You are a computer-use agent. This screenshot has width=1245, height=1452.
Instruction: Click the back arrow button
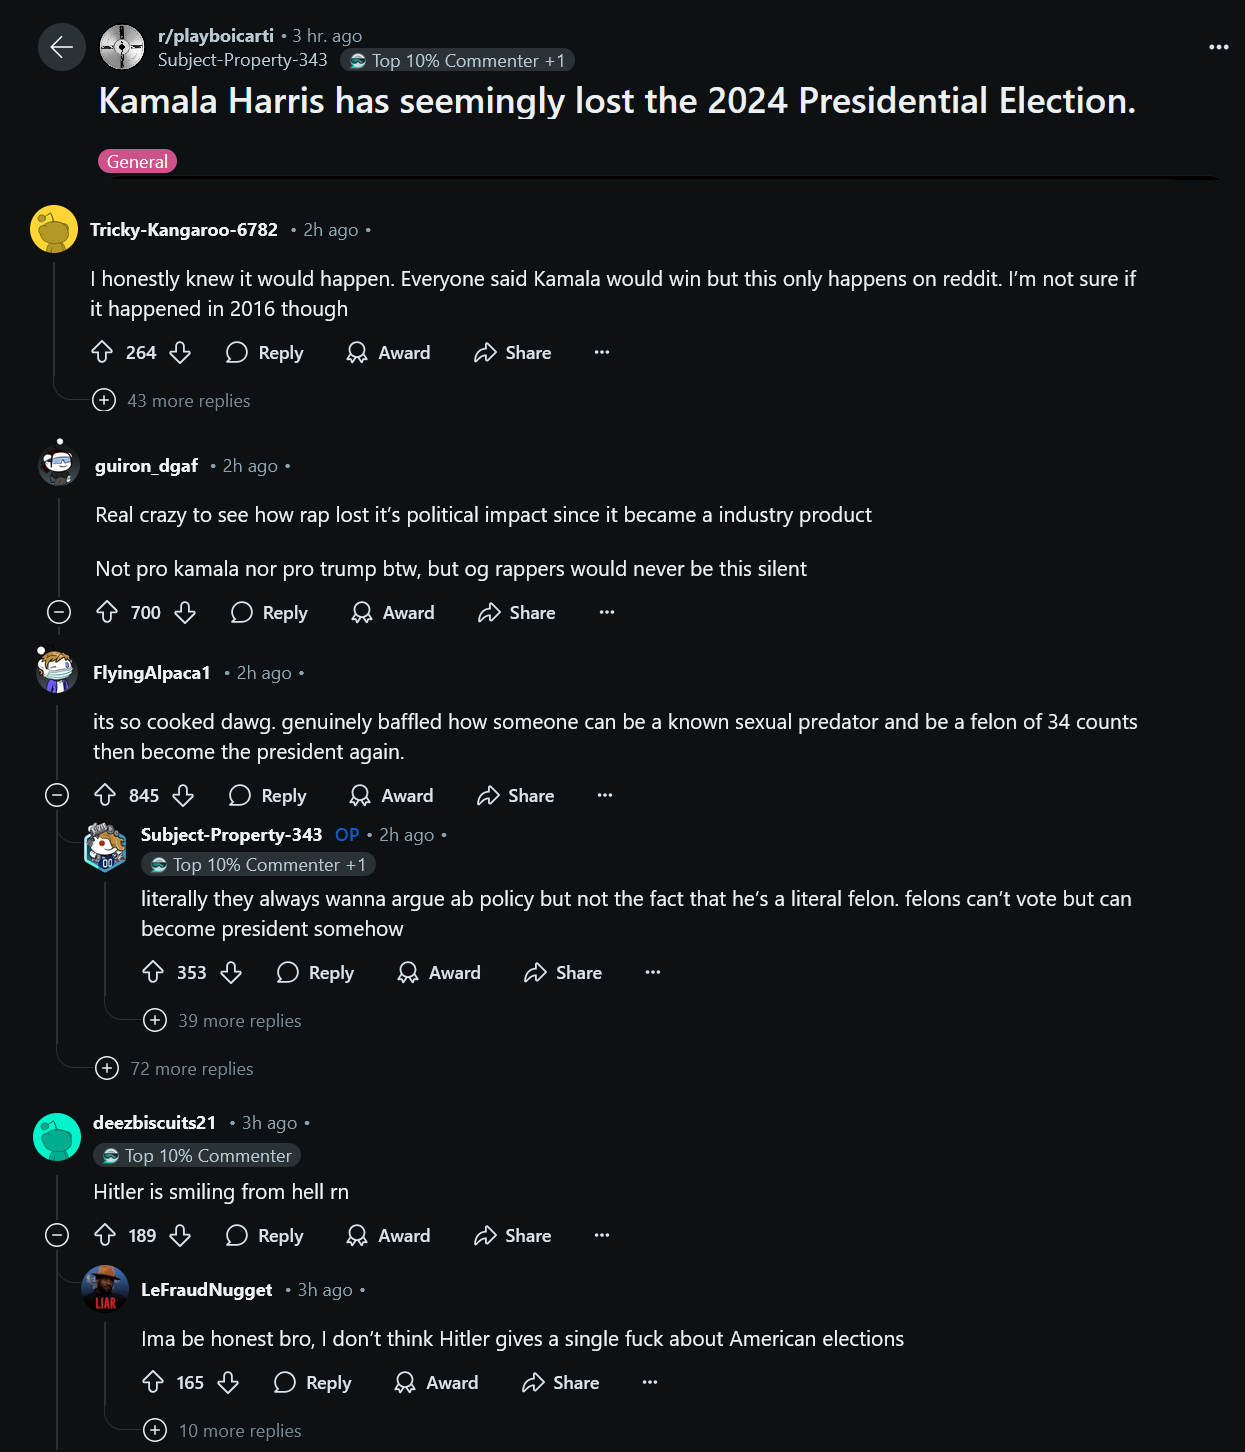tap(61, 47)
